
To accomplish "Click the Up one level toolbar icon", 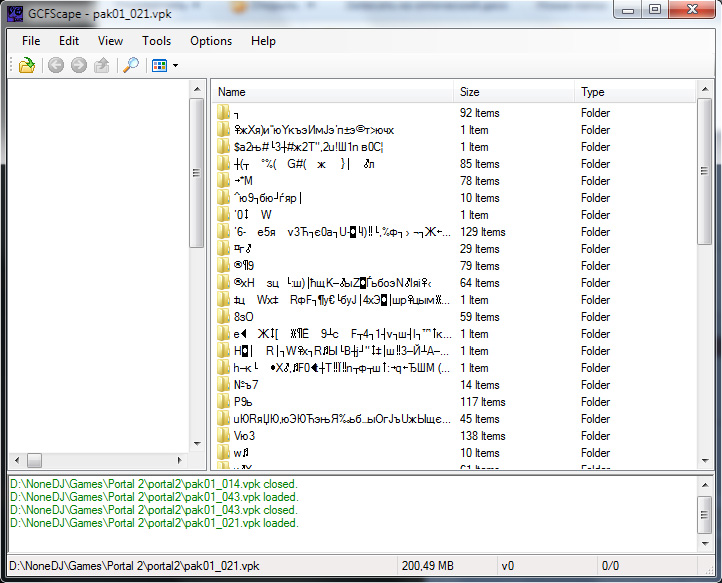I will coord(102,65).
